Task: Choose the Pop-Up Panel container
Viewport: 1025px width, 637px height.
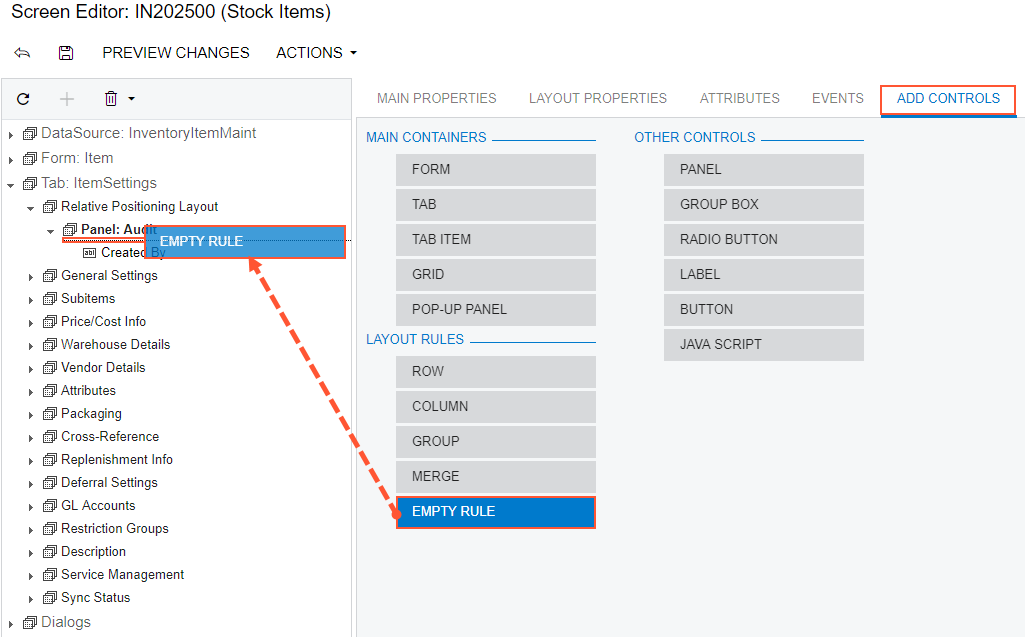Action: [x=495, y=309]
